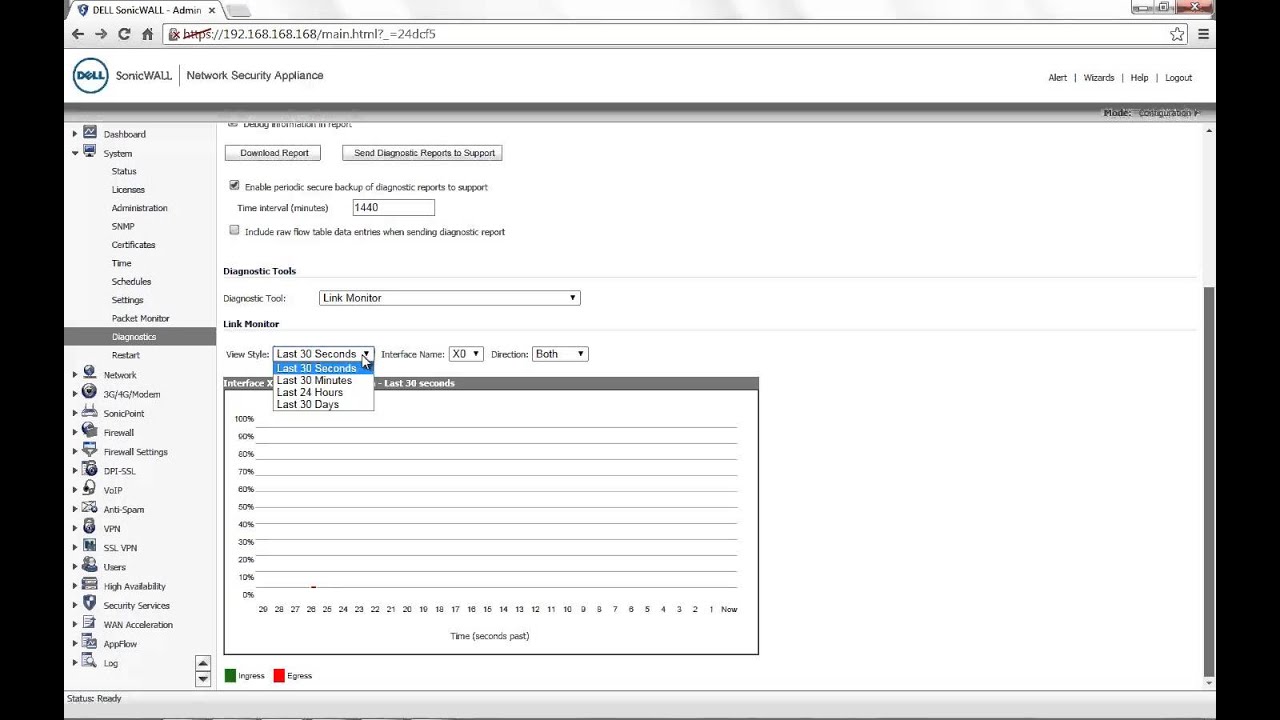The width and height of the screenshot is (1280, 720).
Task: Expand the Network tree arrow
Action: 75,374
